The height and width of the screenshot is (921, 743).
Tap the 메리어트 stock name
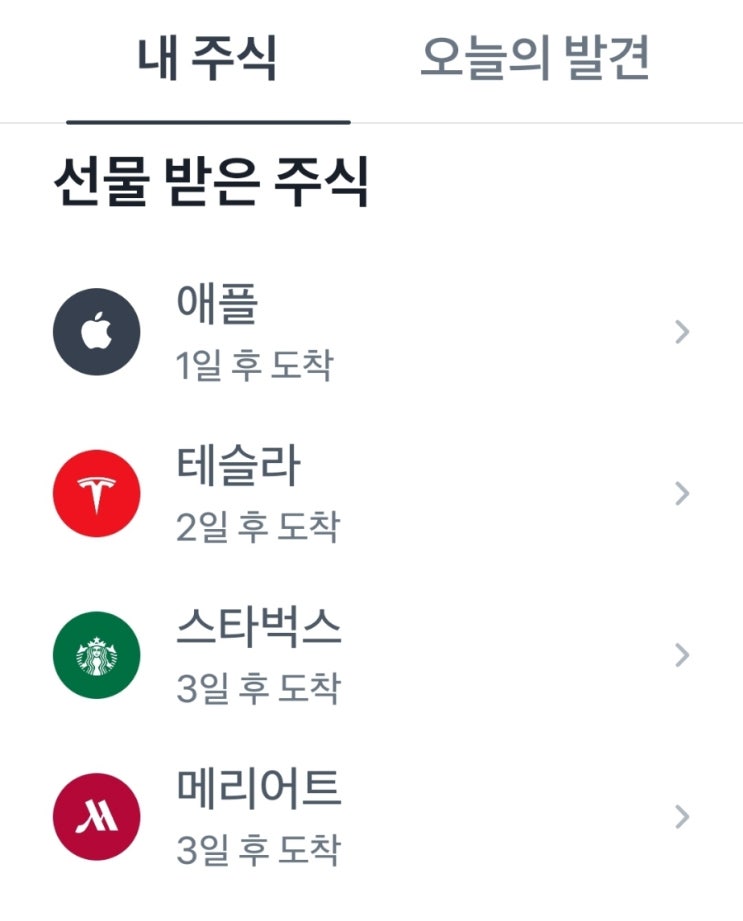pyautogui.click(x=258, y=790)
